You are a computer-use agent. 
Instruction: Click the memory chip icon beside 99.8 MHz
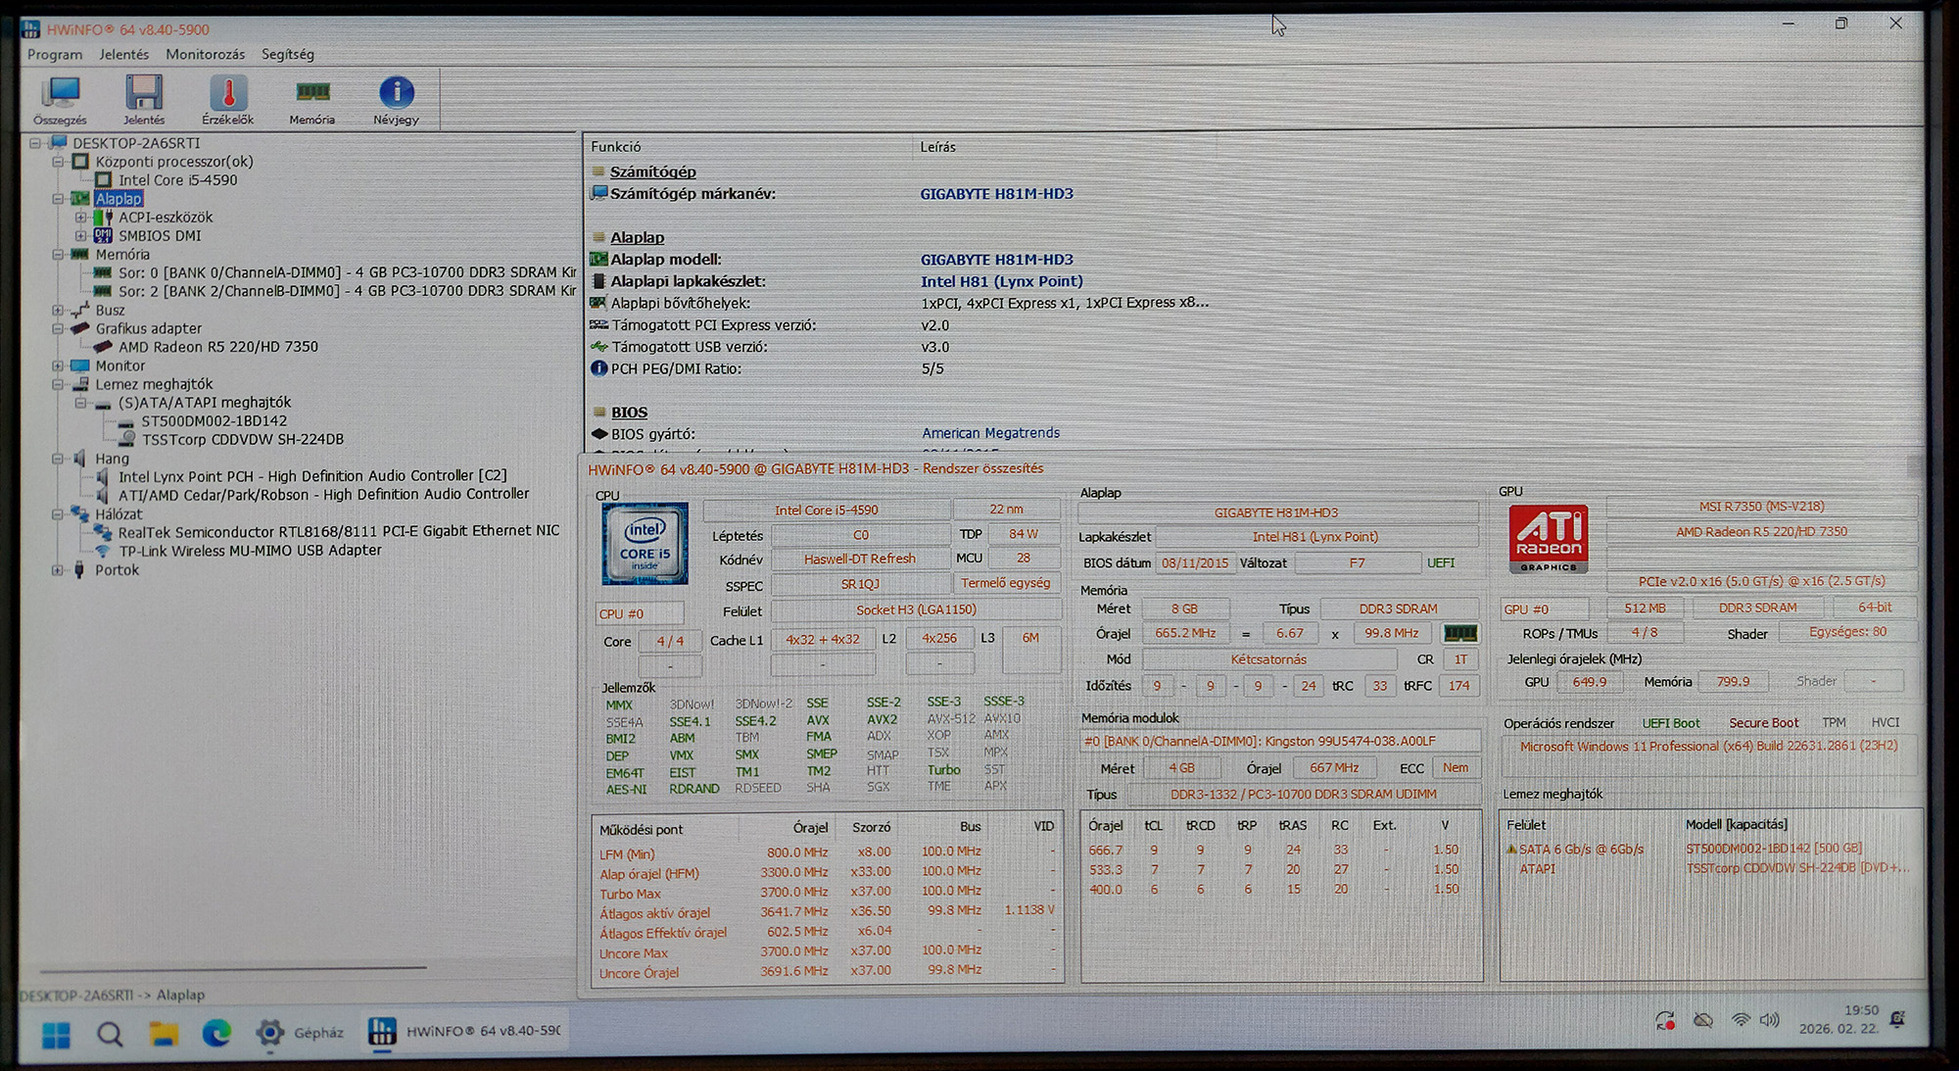(1460, 633)
